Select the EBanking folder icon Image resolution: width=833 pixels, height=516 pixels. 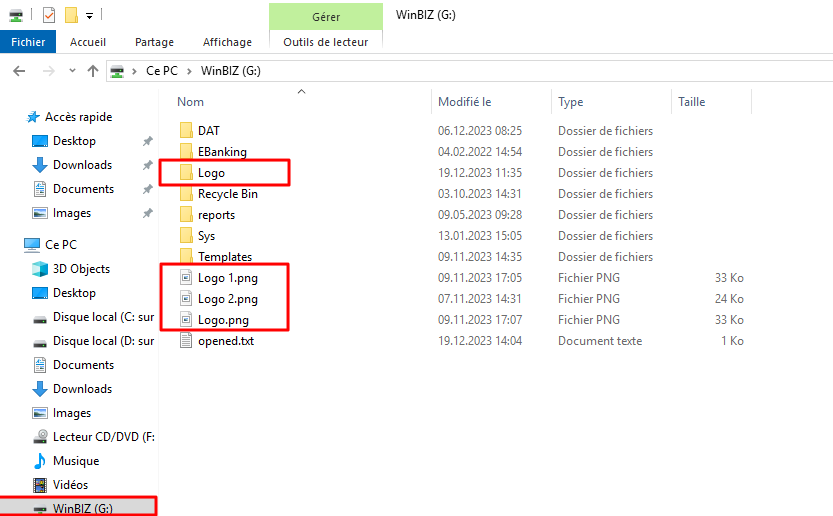coord(186,151)
